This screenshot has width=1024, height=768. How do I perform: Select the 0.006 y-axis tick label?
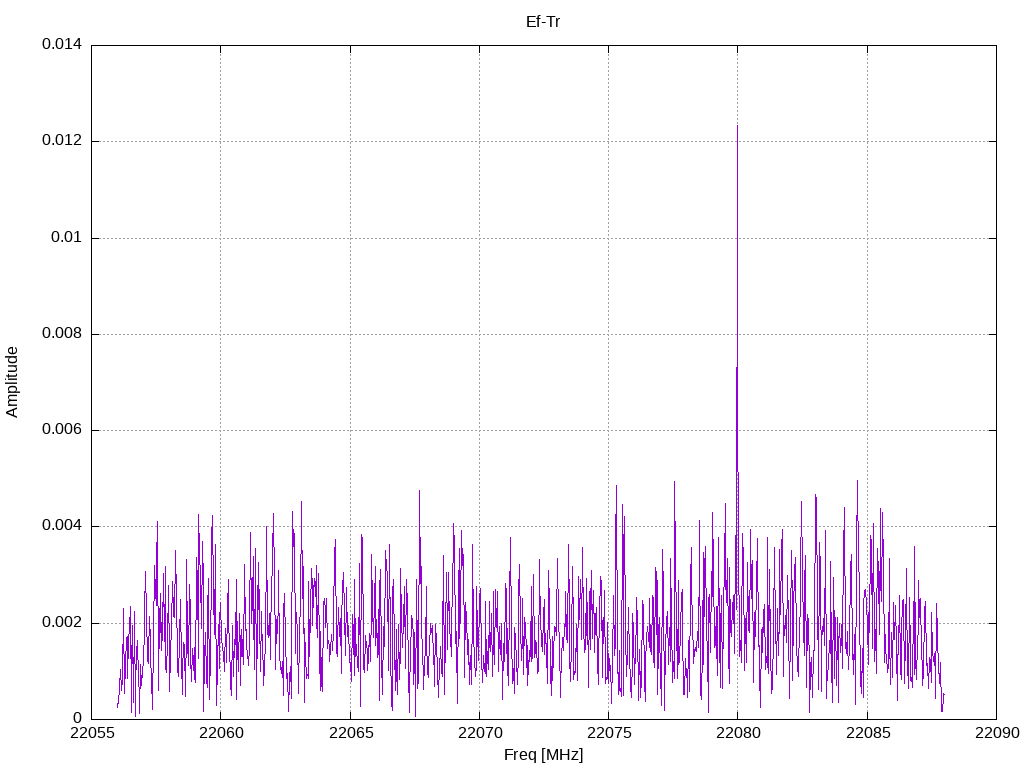point(61,430)
